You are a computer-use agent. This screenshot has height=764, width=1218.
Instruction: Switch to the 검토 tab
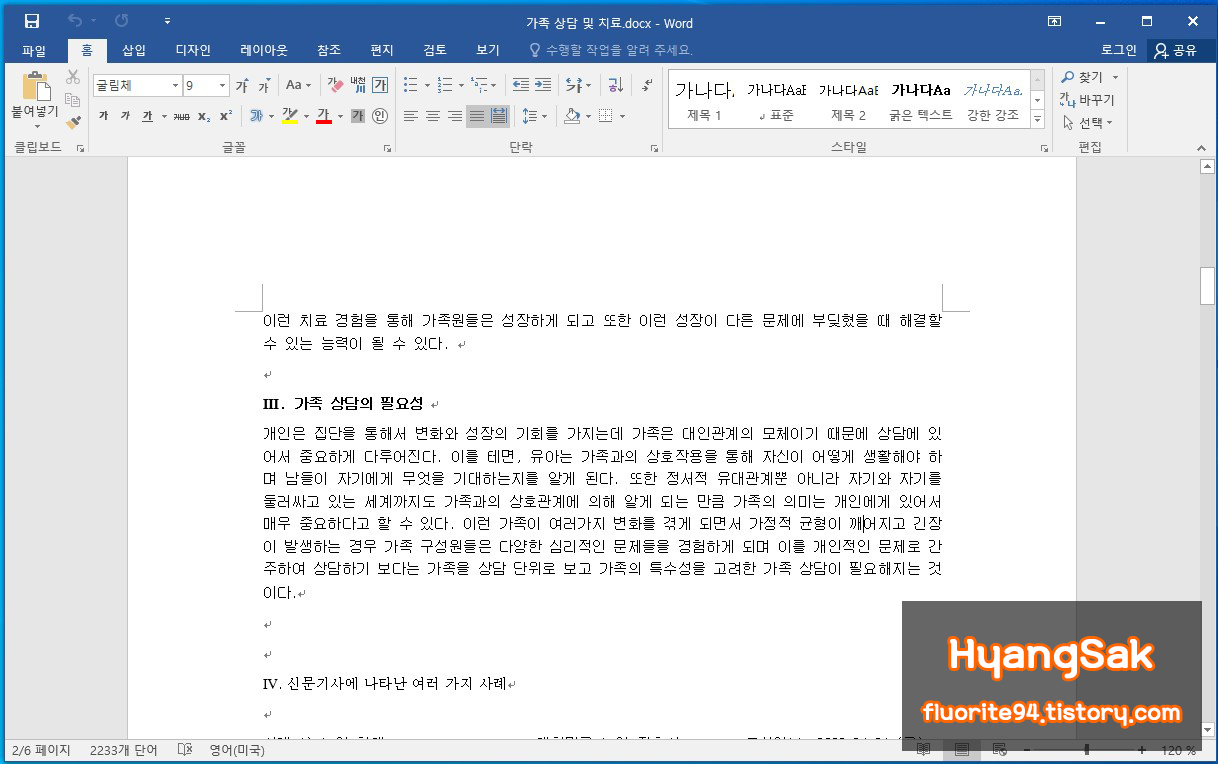pos(435,50)
